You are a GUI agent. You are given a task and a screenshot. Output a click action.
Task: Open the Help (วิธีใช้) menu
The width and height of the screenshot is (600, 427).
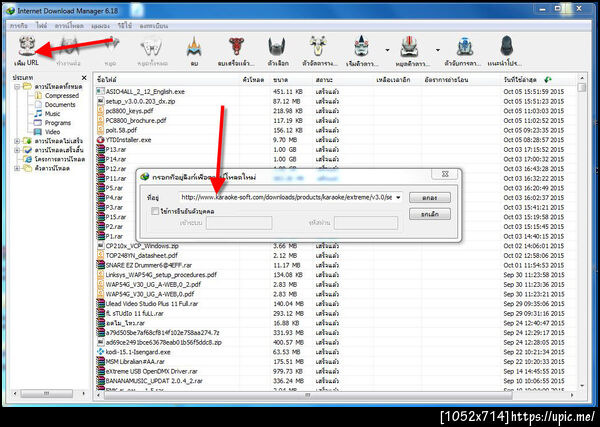click(125, 26)
